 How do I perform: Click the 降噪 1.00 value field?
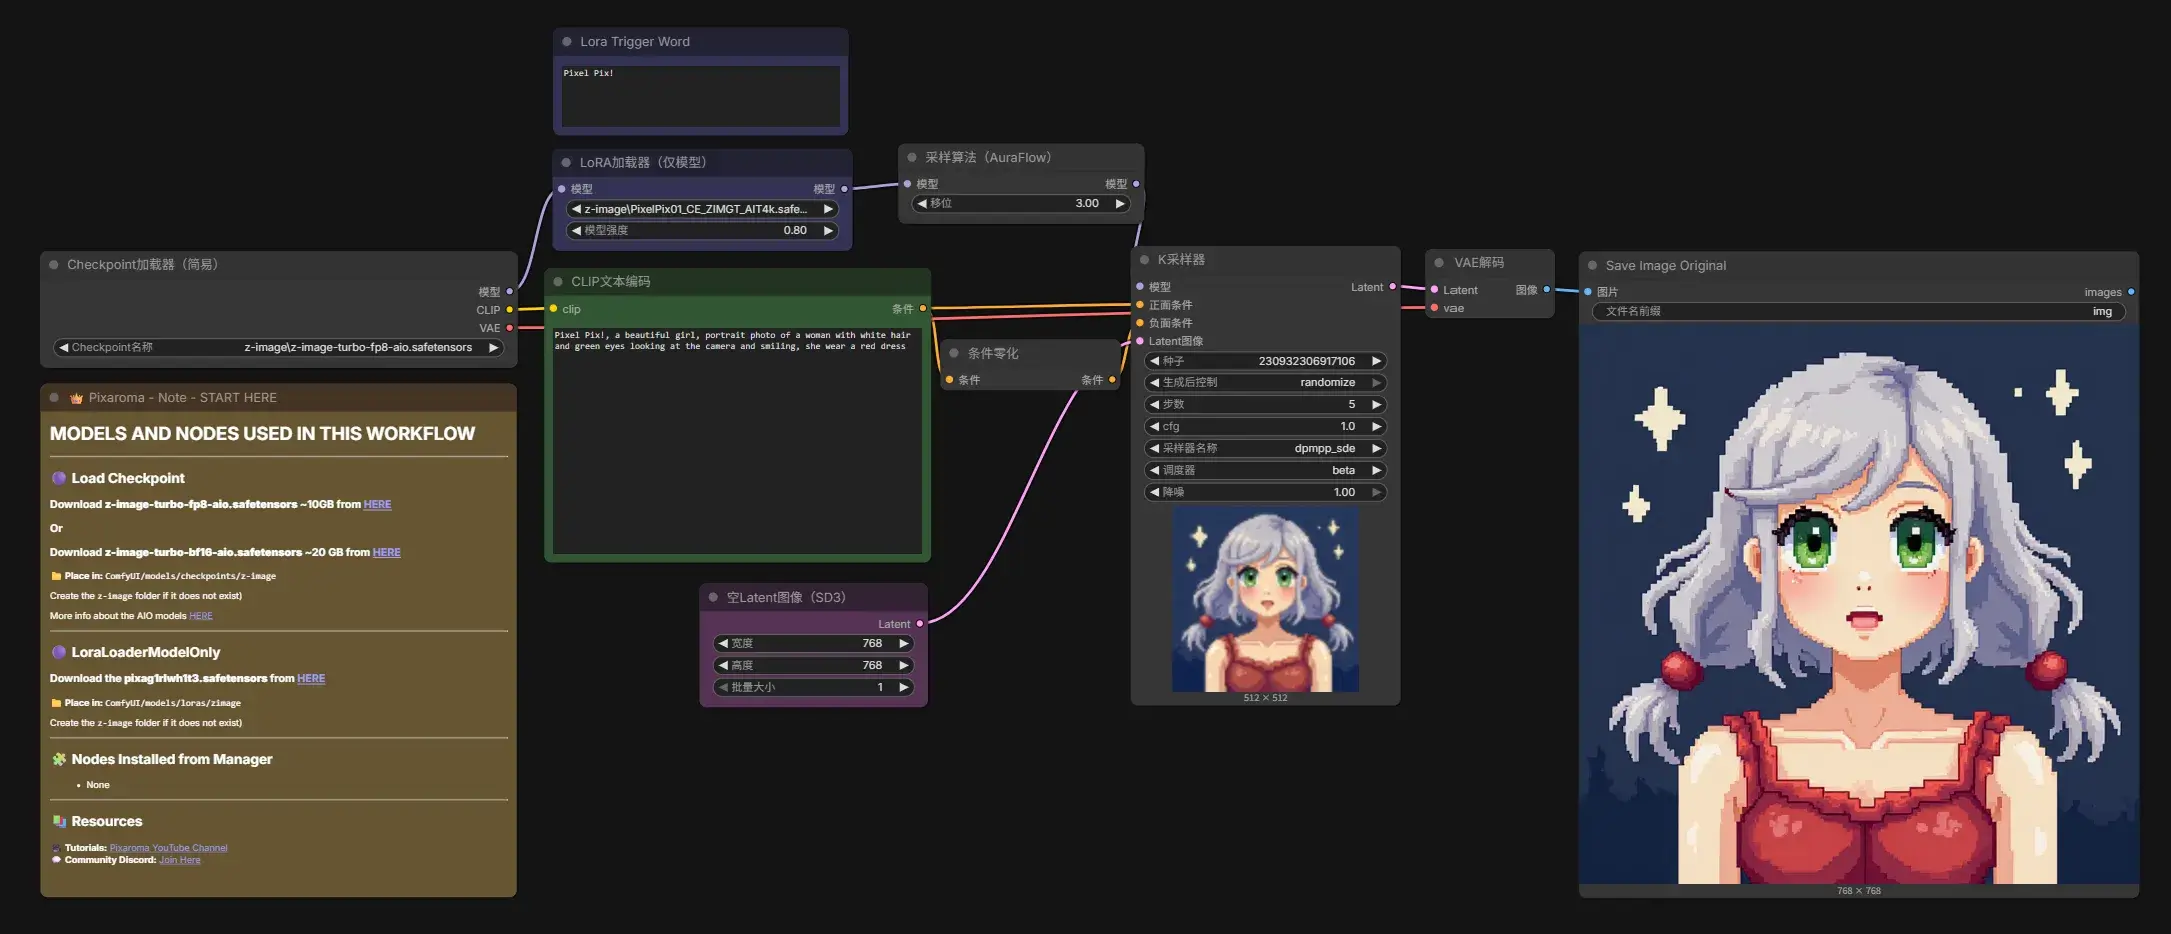(x=1265, y=493)
